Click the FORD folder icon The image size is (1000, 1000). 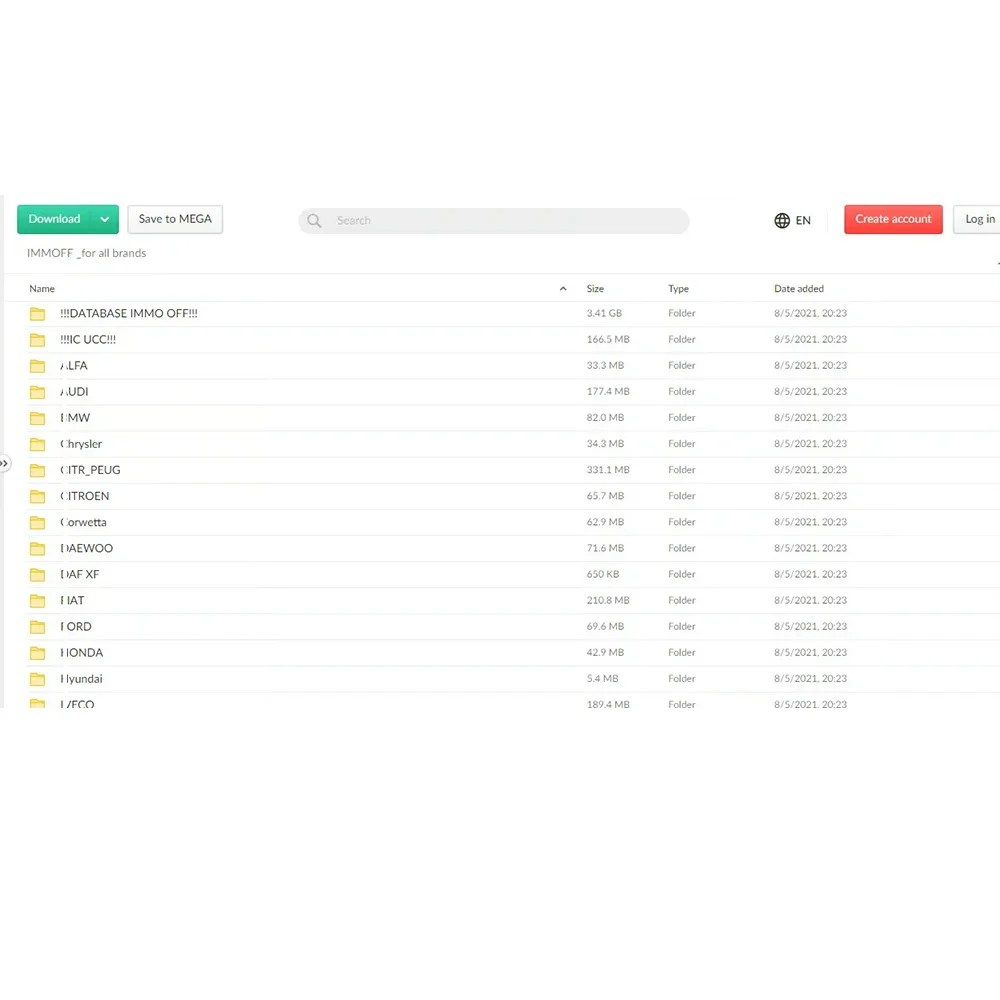point(38,628)
